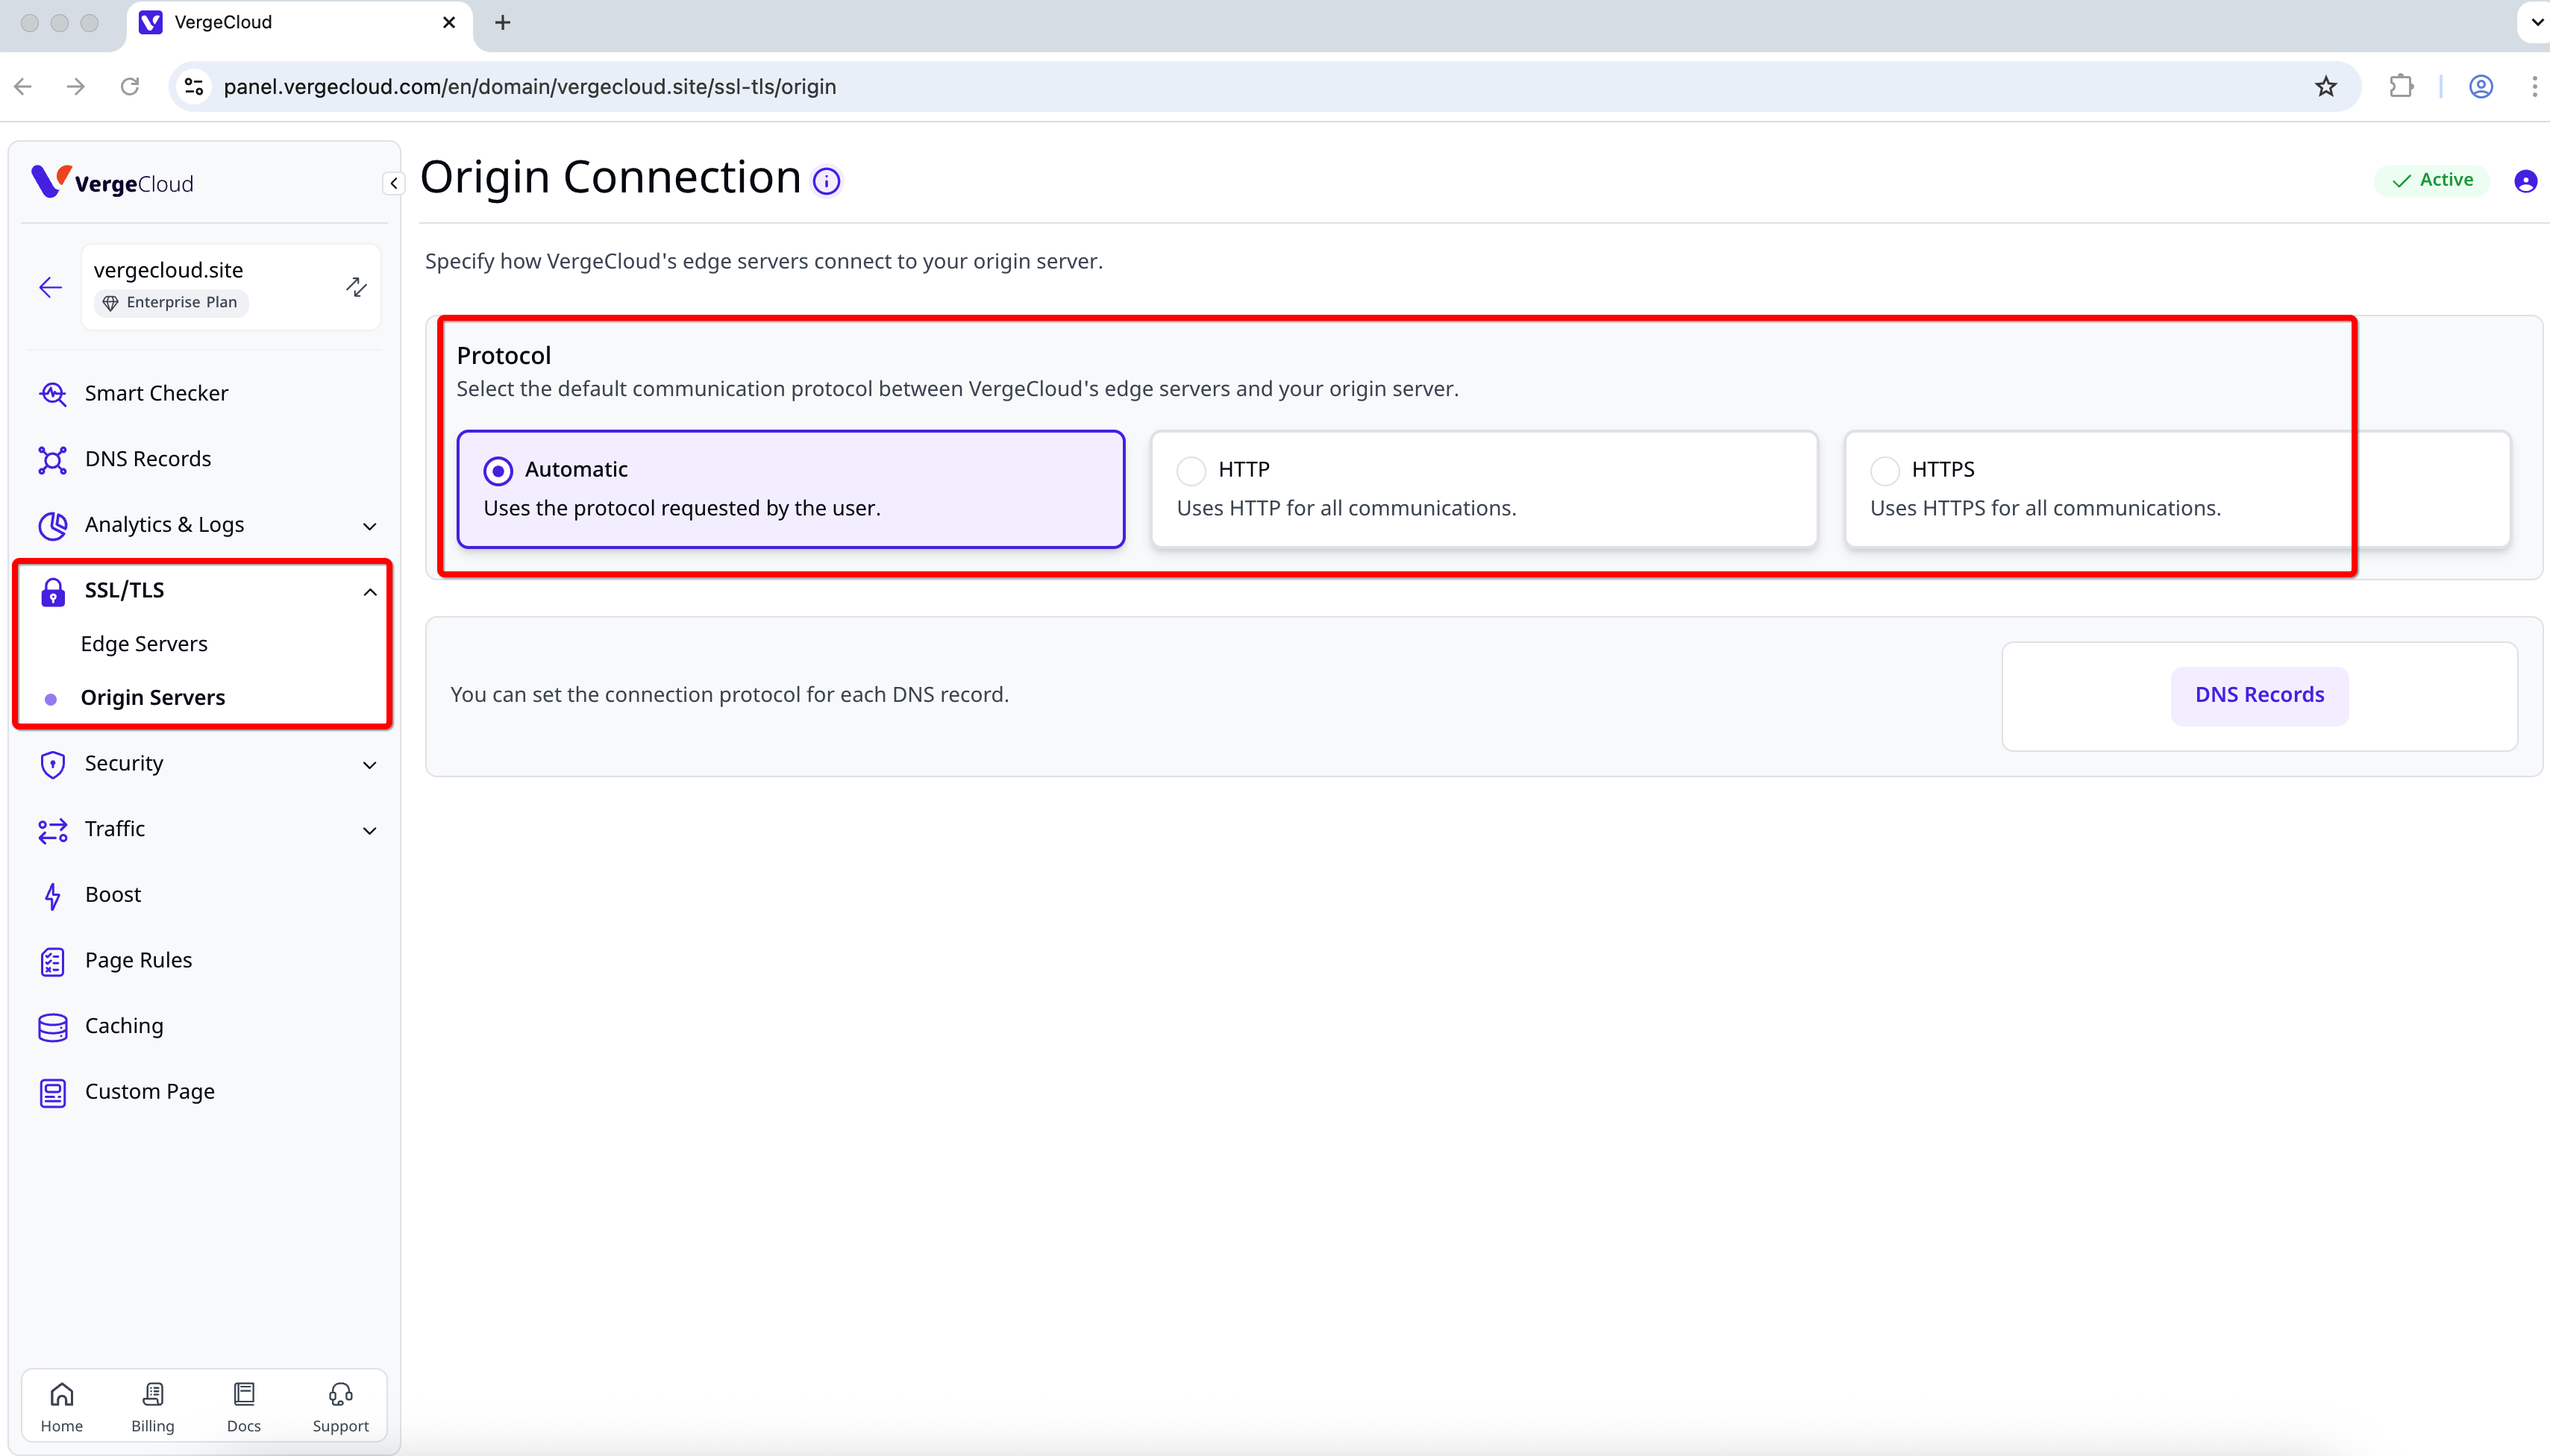The height and width of the screenshot is (1456, 2550).
Task: Open the Chrome profile icon
Action: click(2480, 87)
